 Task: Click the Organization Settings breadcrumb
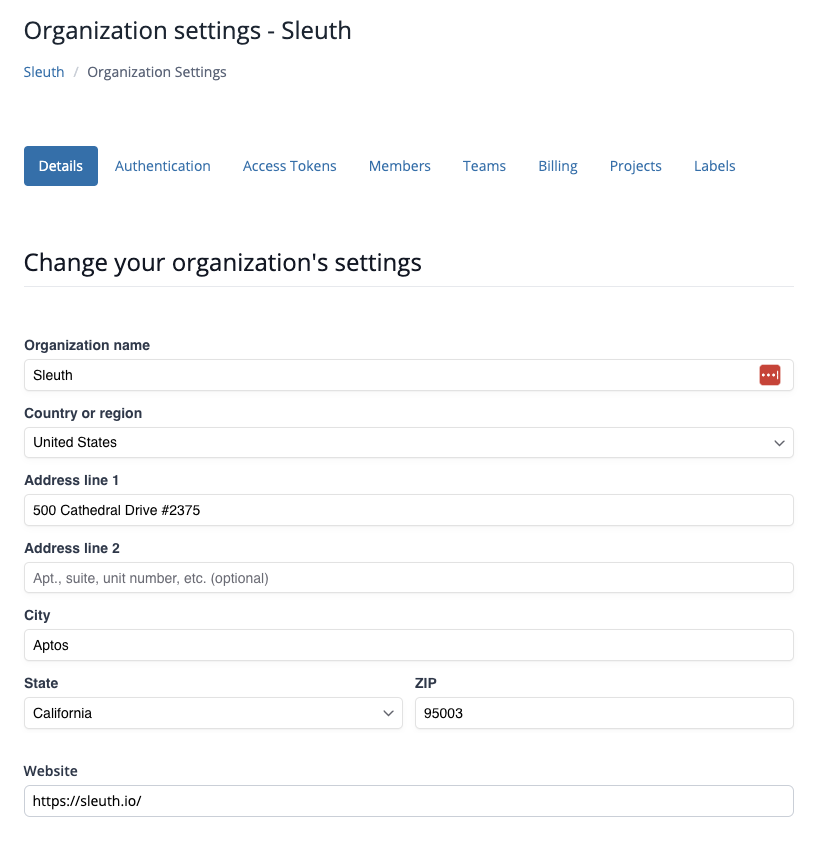pos(157,72)
